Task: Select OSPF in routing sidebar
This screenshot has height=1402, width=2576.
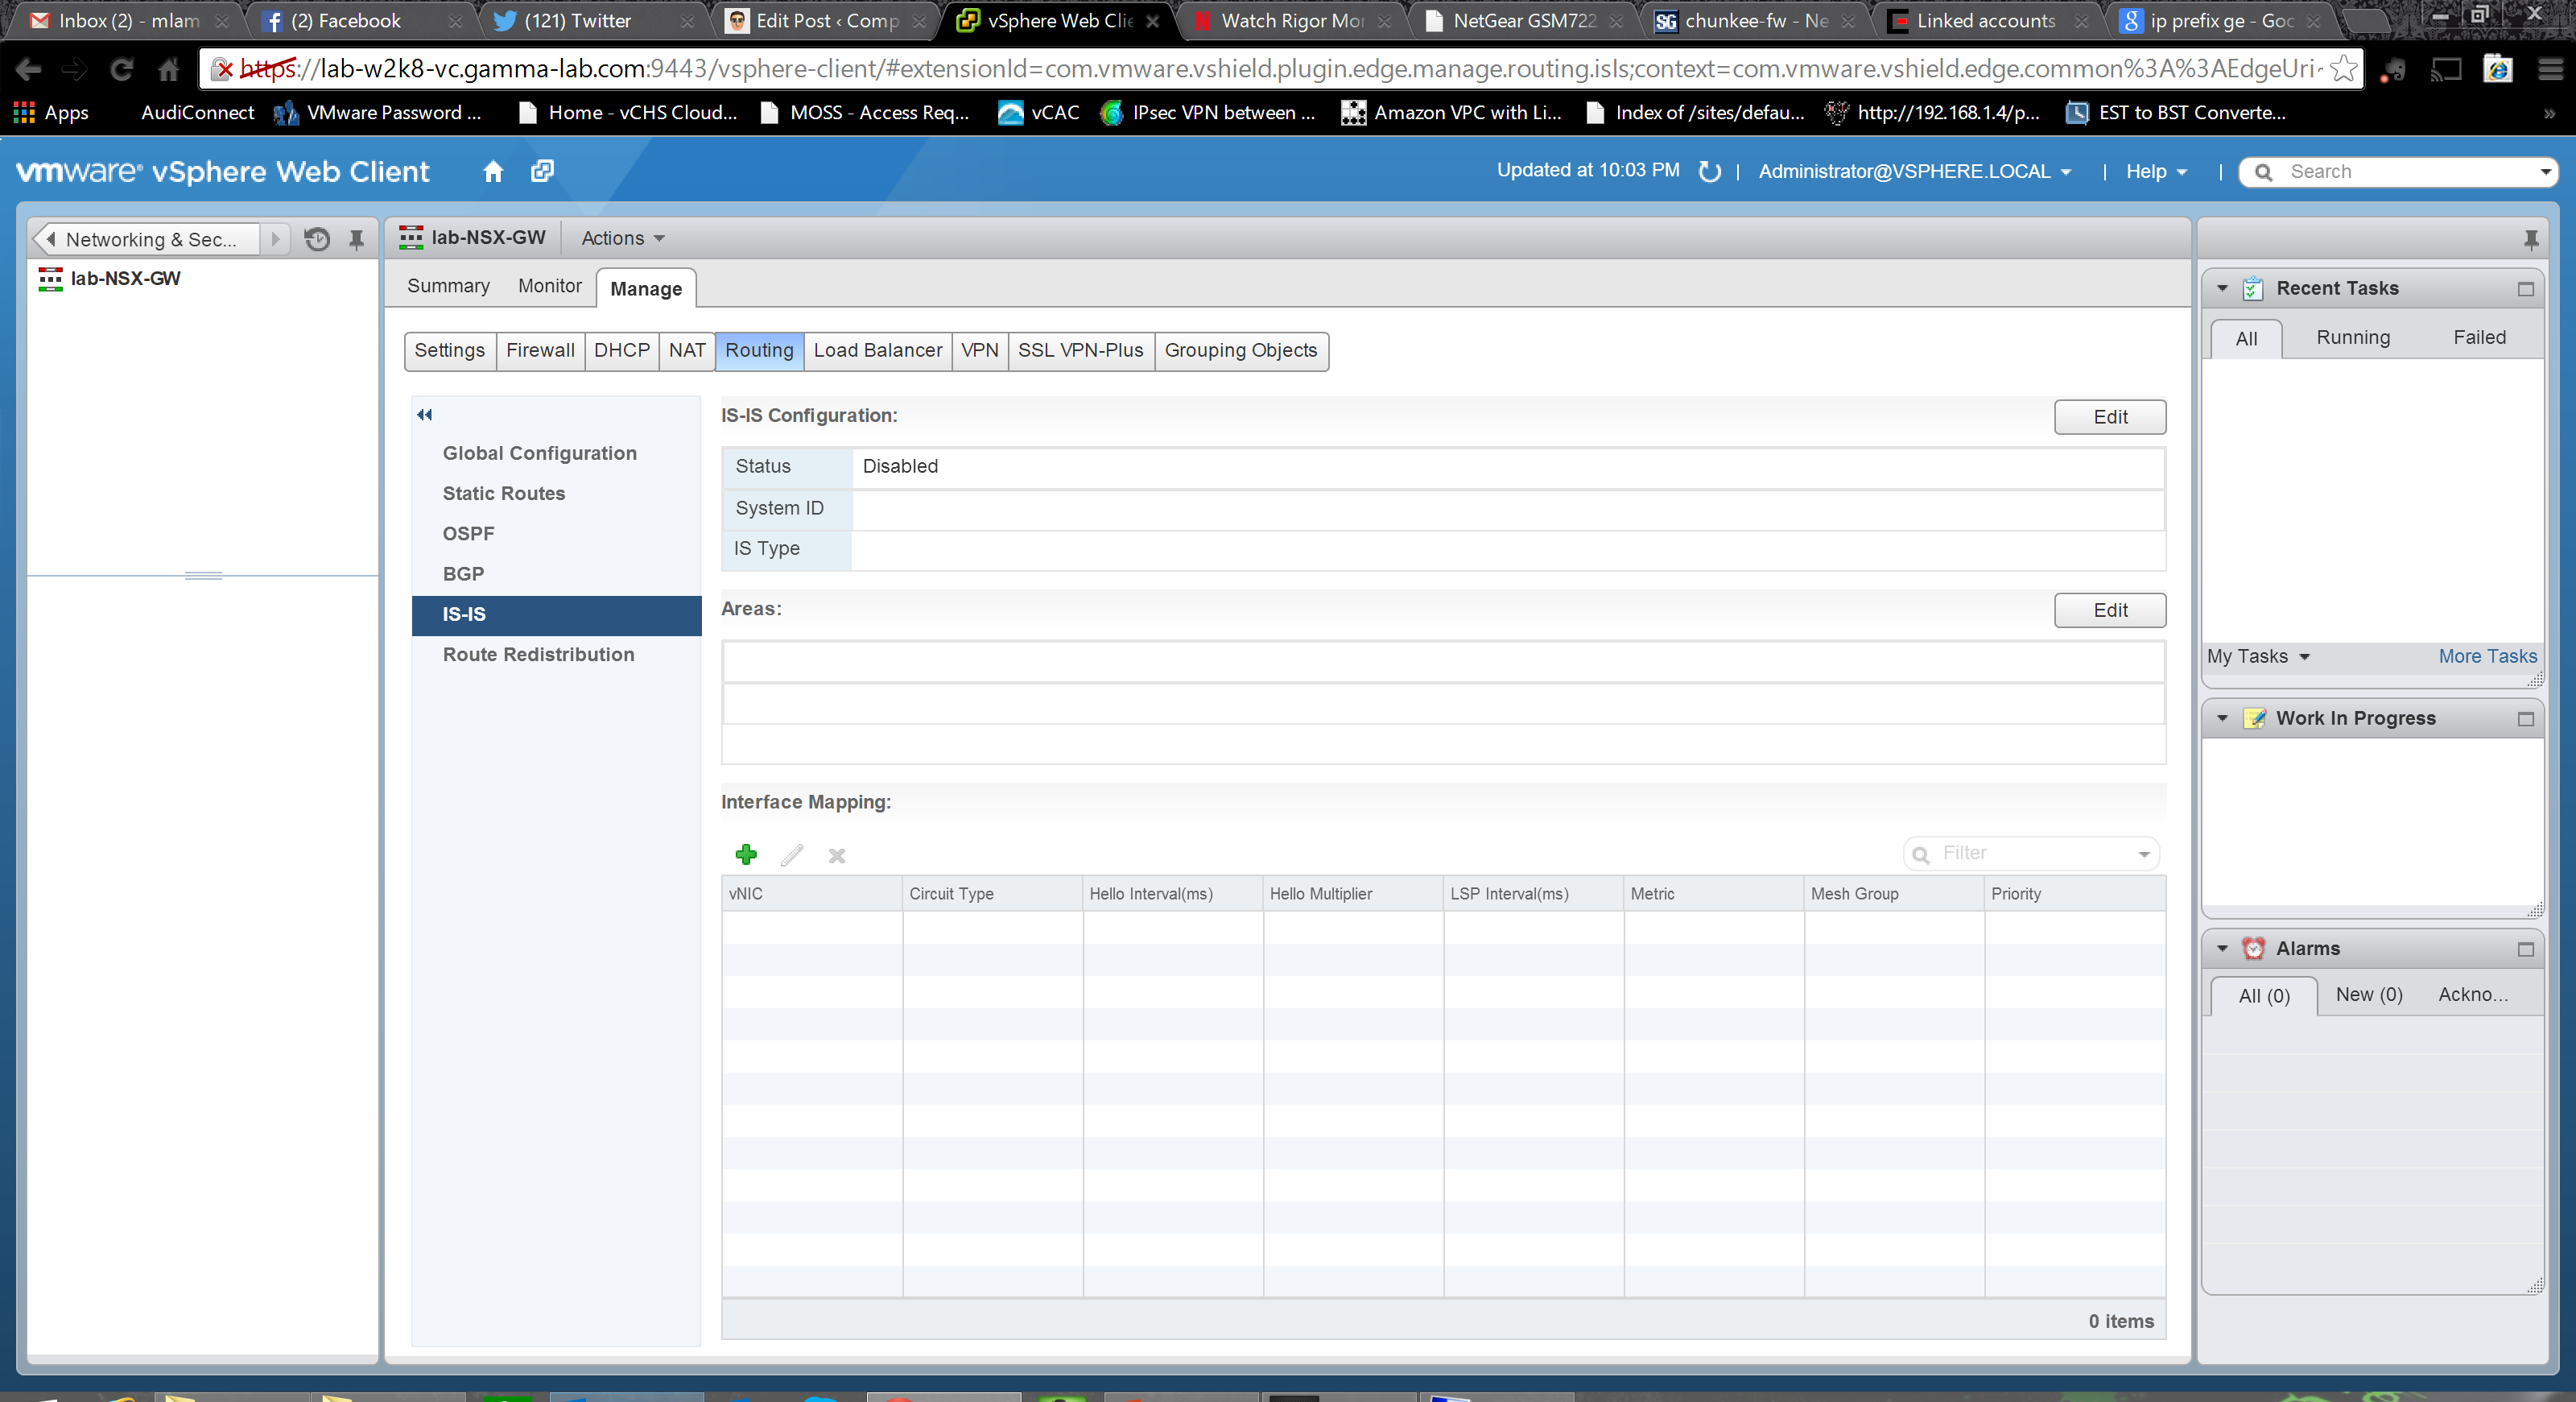Action: [x=468, y=533]
